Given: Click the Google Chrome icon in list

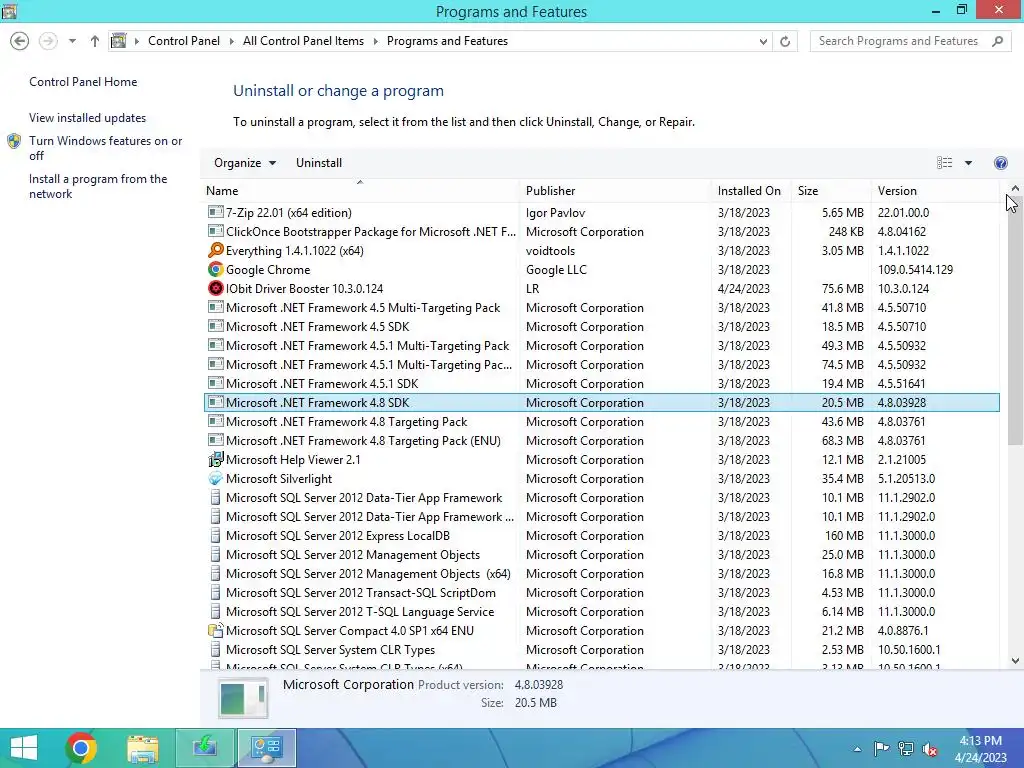Looking at the screenshot, I should coord(215,269).
